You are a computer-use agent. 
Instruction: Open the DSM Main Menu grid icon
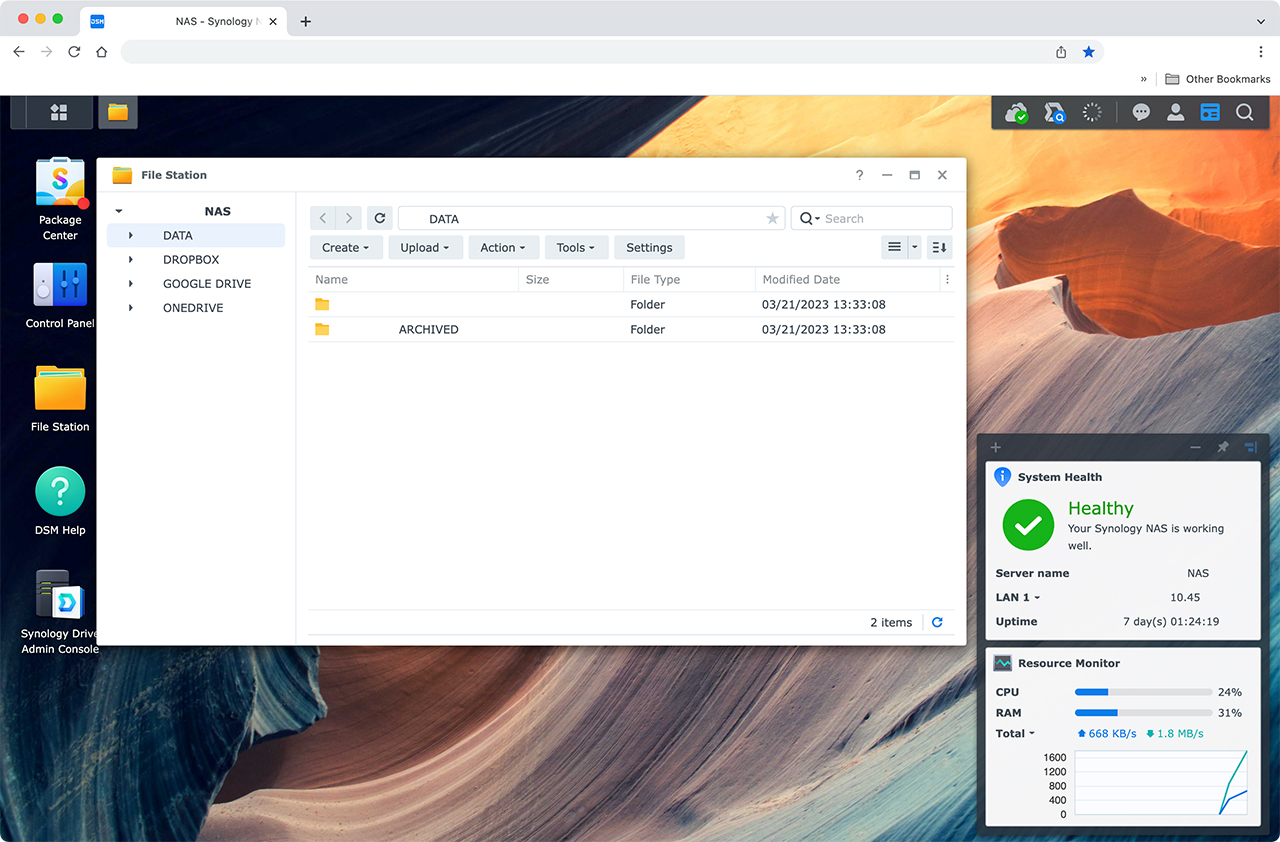click(59, 113)
